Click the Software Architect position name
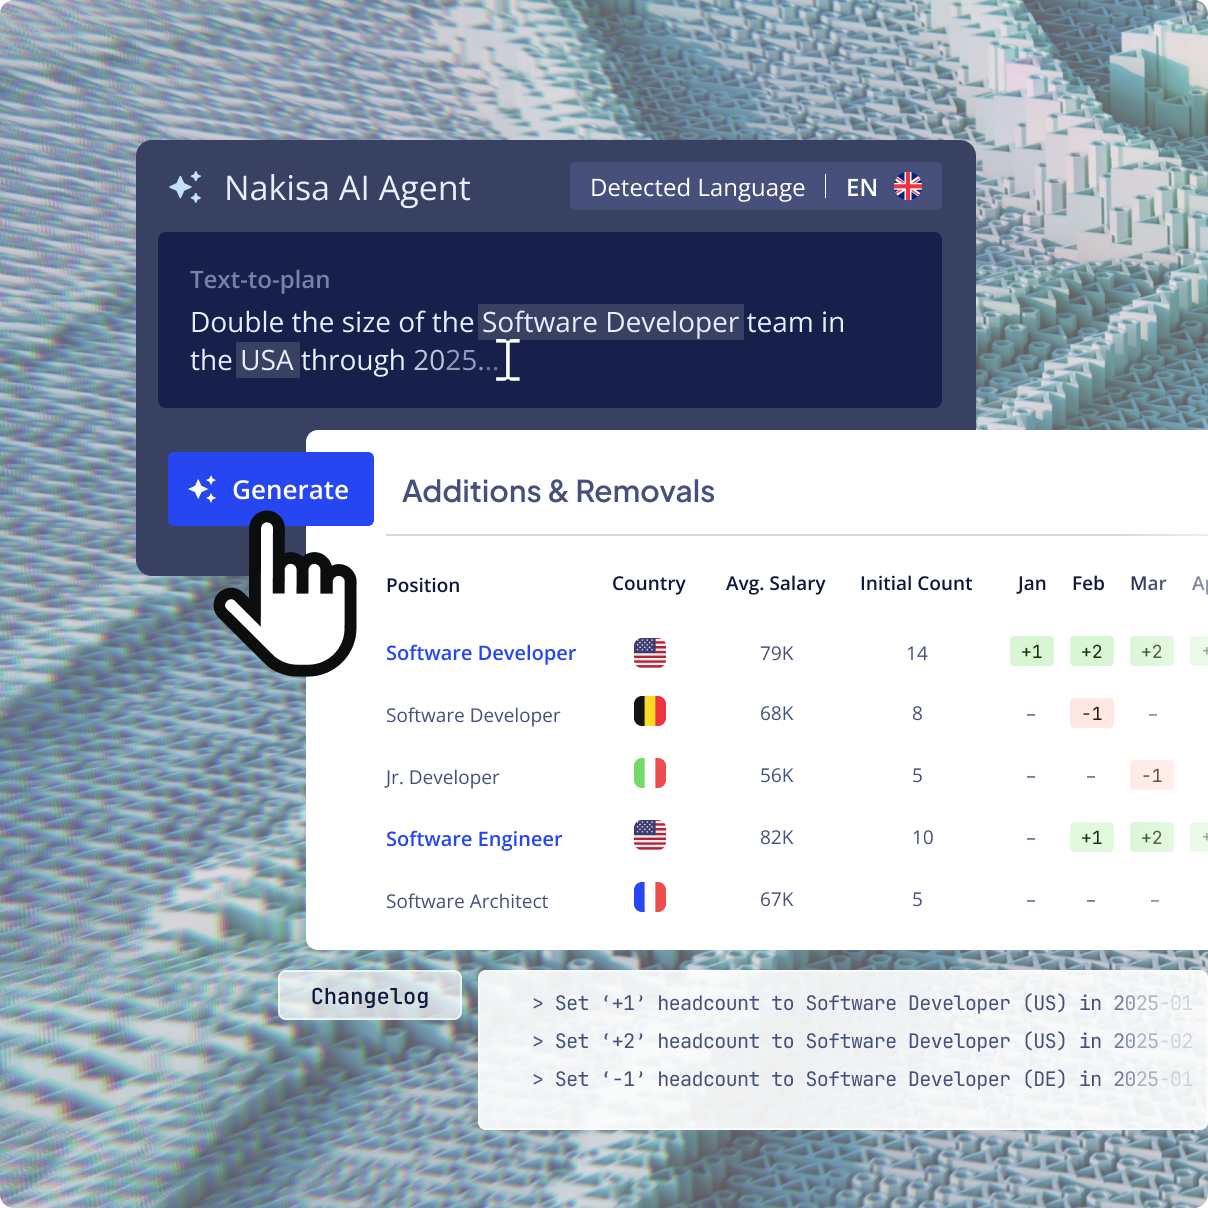The image size is (1208, 1208). 467,901
